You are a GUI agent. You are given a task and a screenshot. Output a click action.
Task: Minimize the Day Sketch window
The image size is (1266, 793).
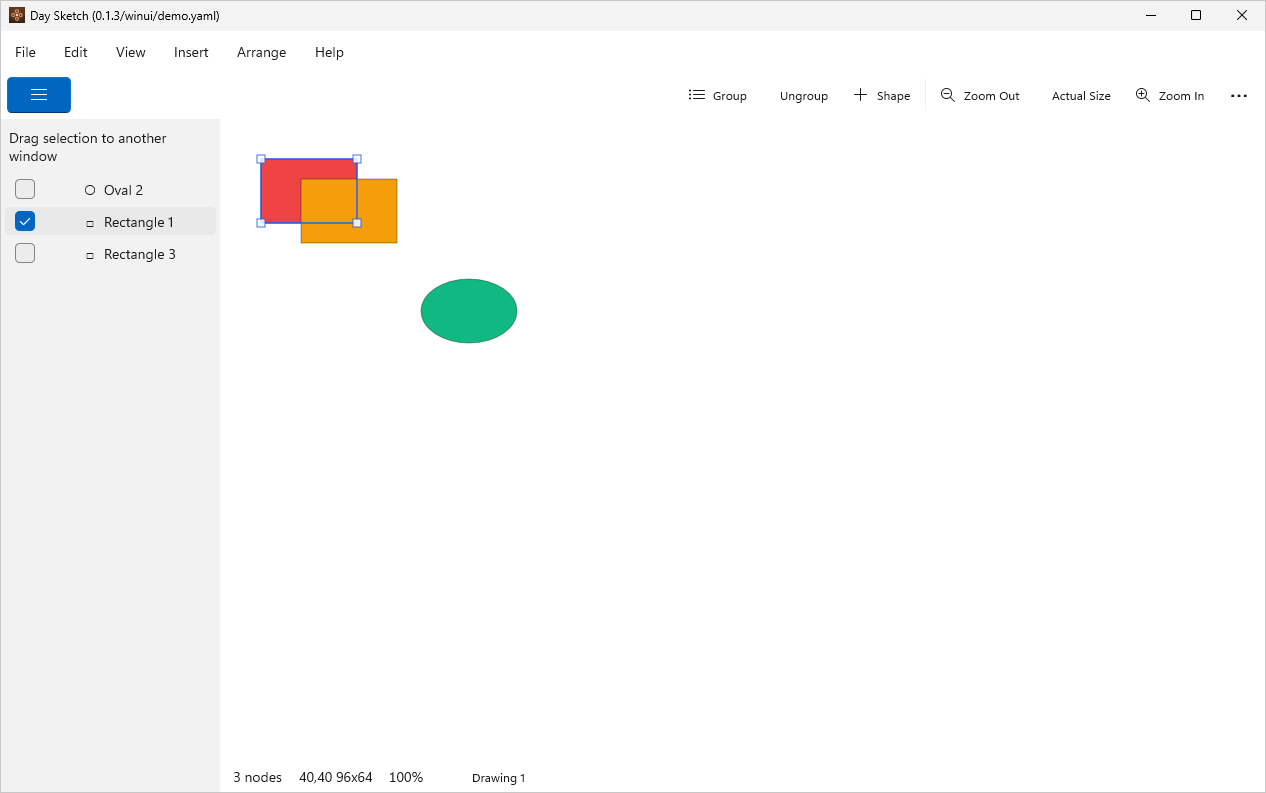coord(1151,15)
